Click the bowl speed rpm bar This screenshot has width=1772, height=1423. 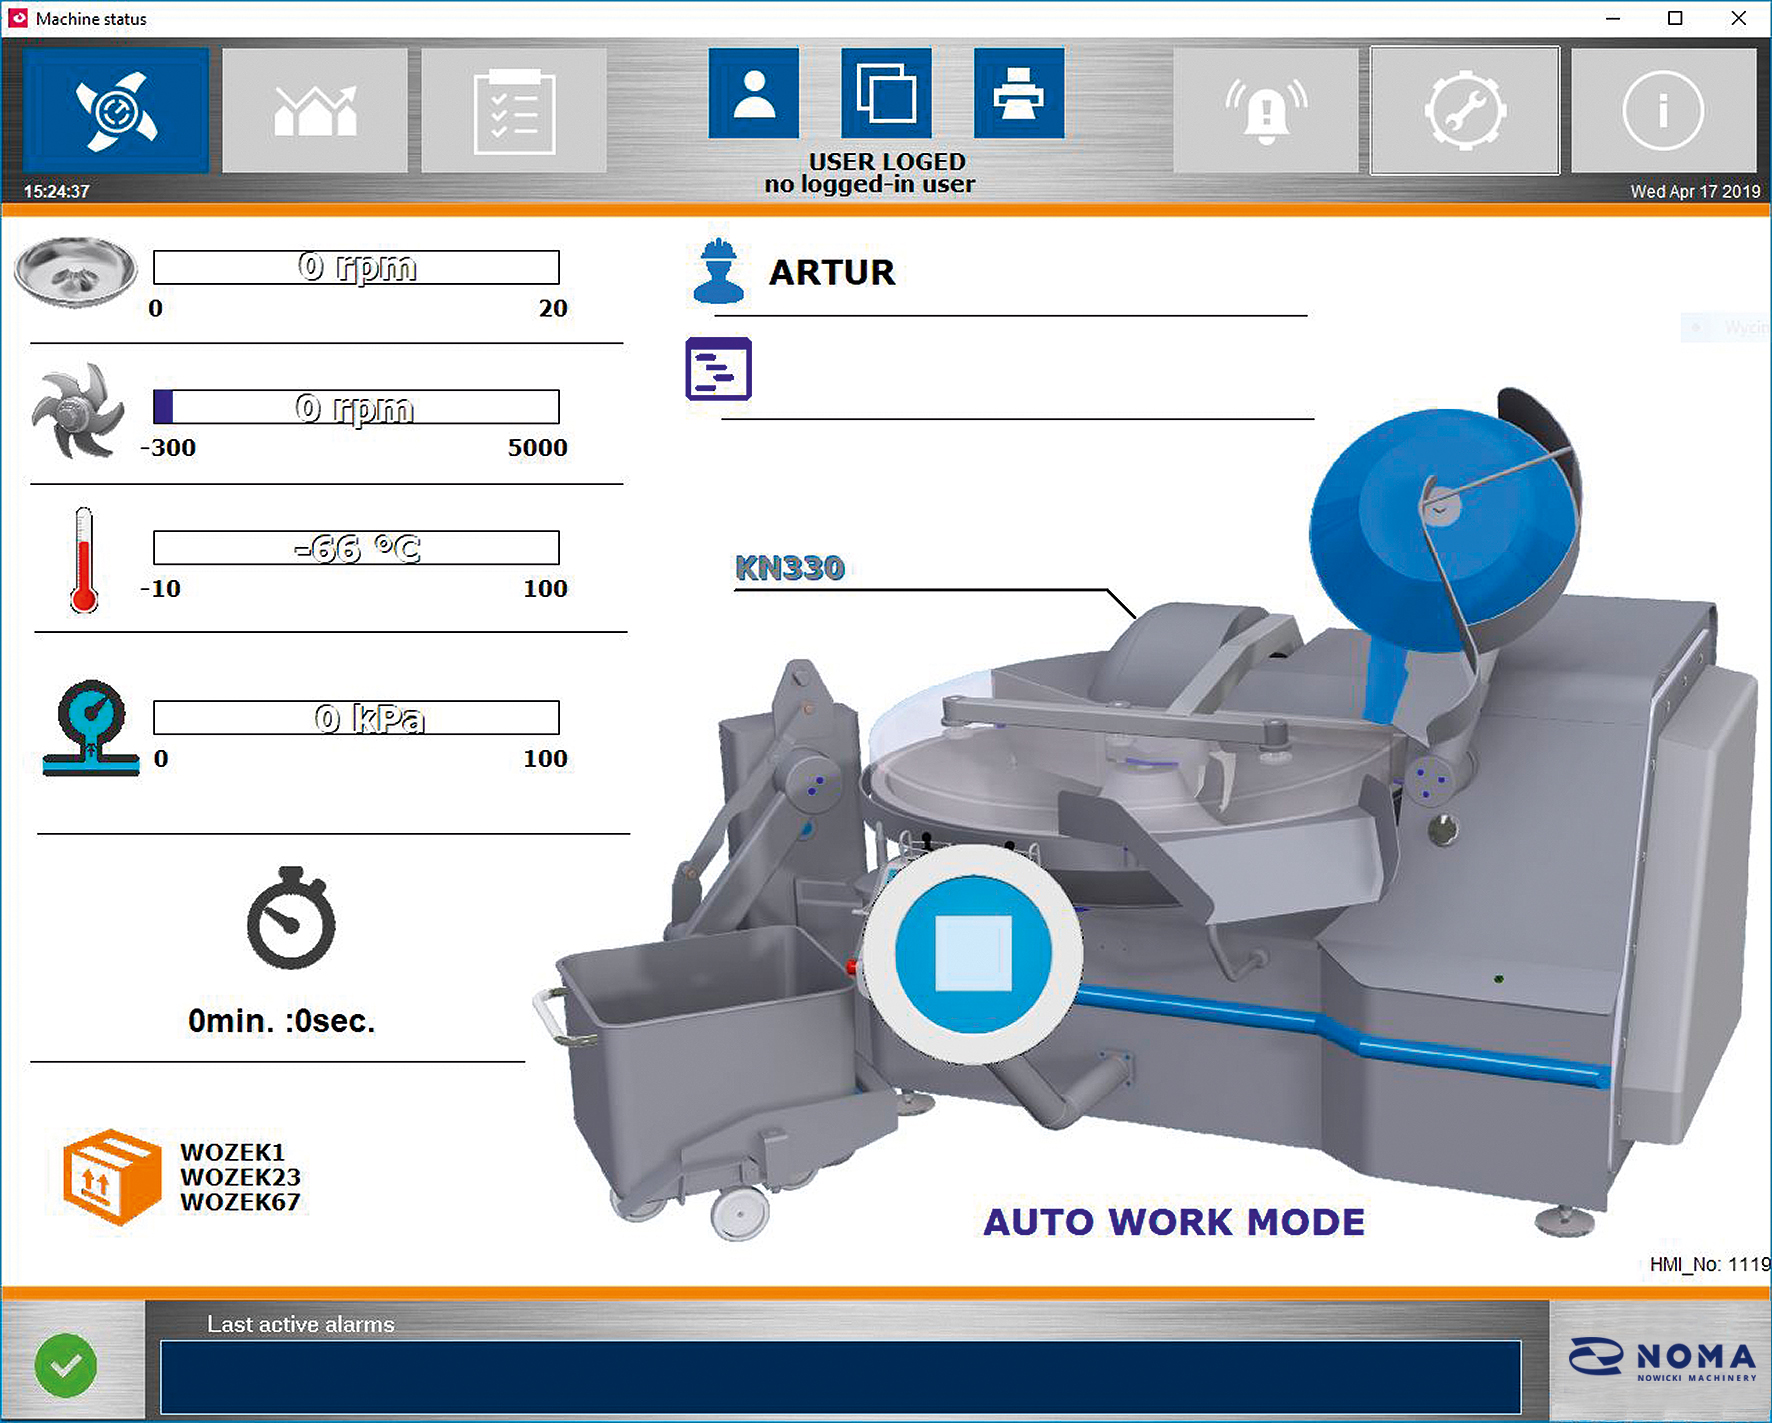coord(356,267)
